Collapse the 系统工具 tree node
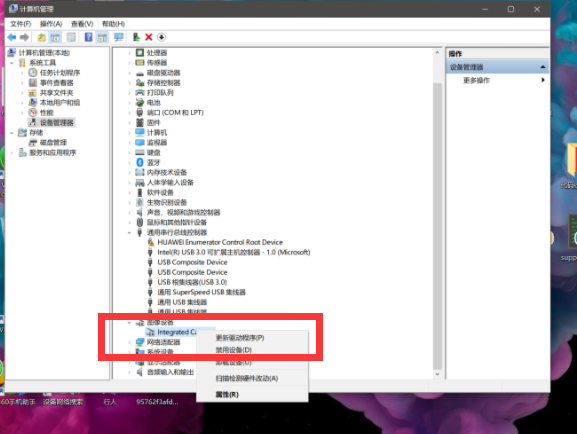This screenshot has height=434, width=577. [x=12, y=63]
